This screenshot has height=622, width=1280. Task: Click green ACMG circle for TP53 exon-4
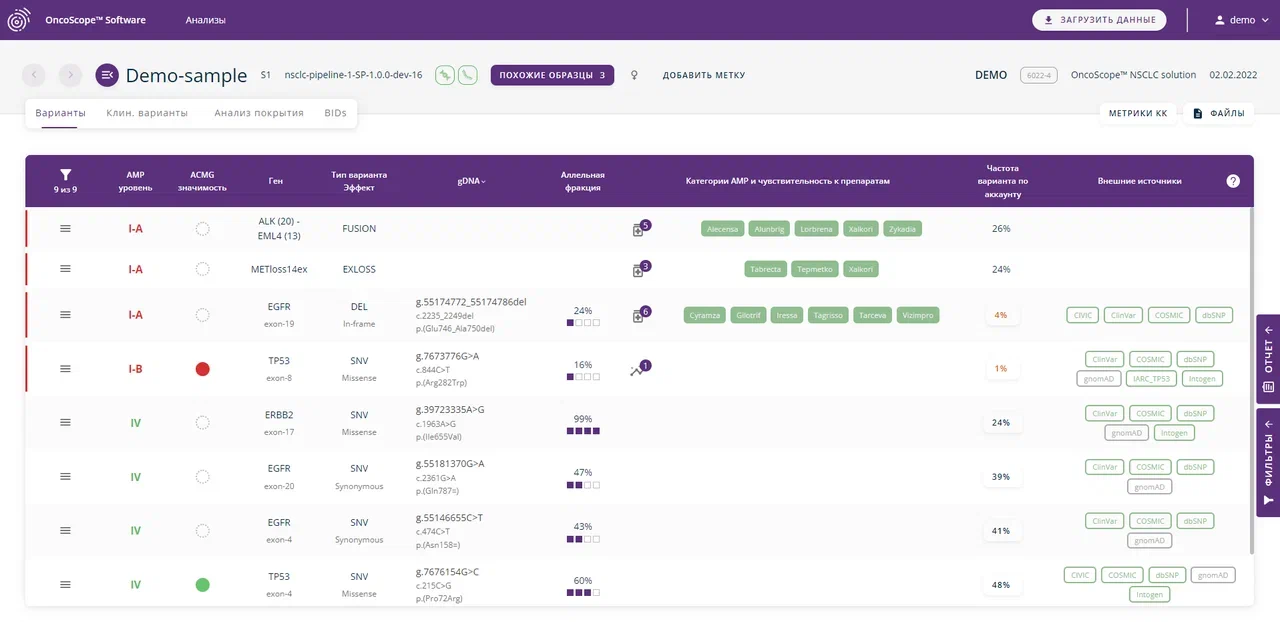[203, 584]
